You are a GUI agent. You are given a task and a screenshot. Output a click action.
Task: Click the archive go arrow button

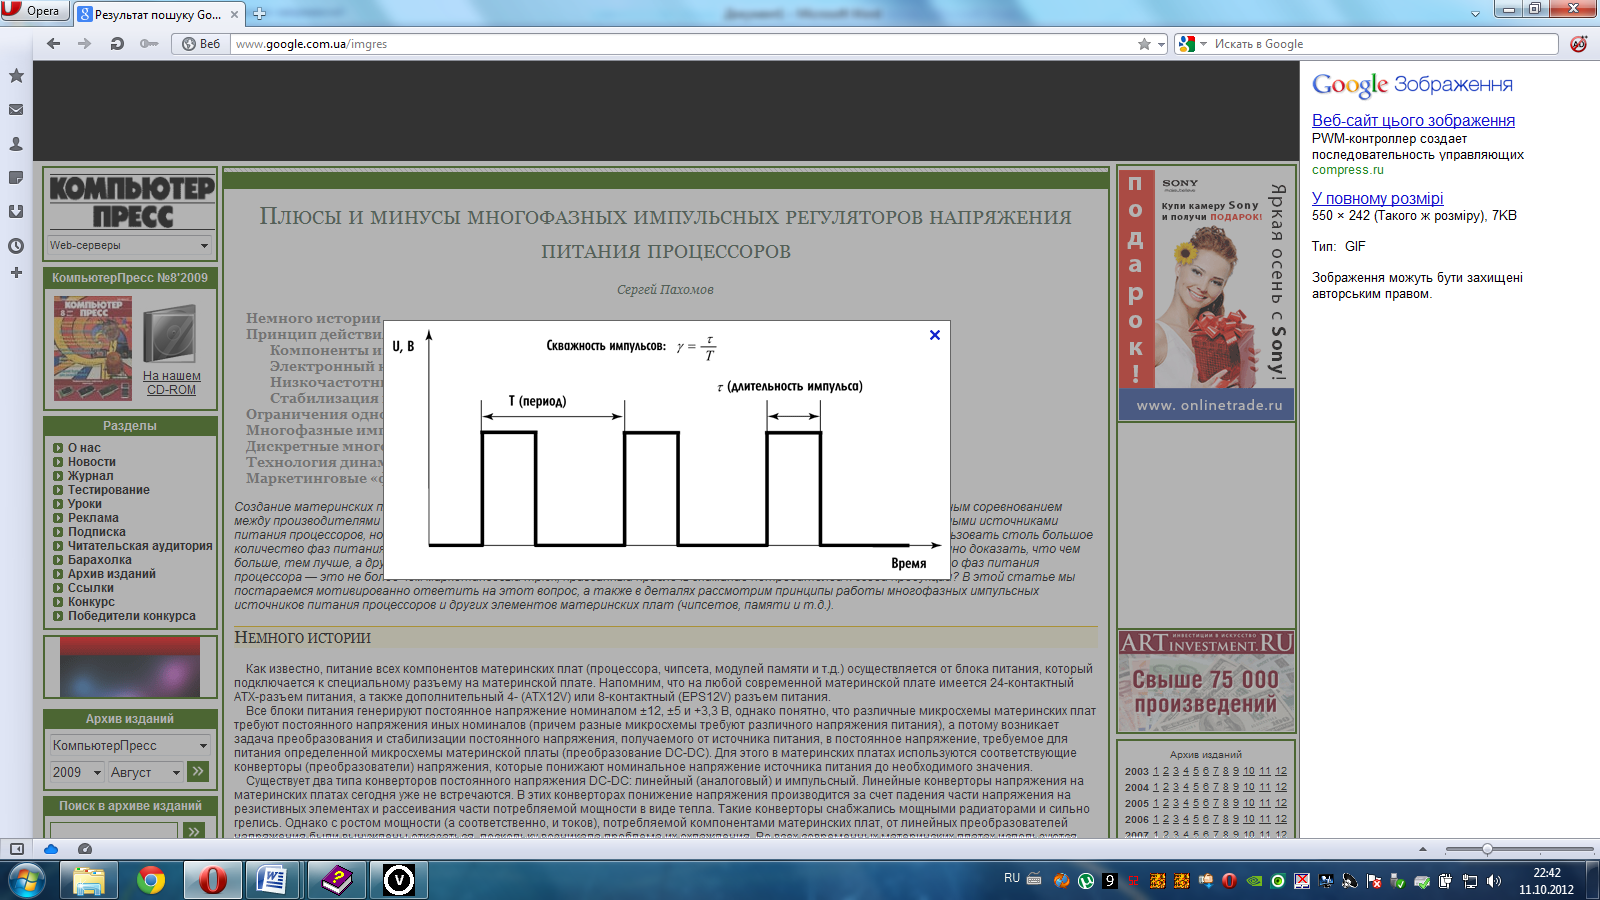(x=198, y=771)
